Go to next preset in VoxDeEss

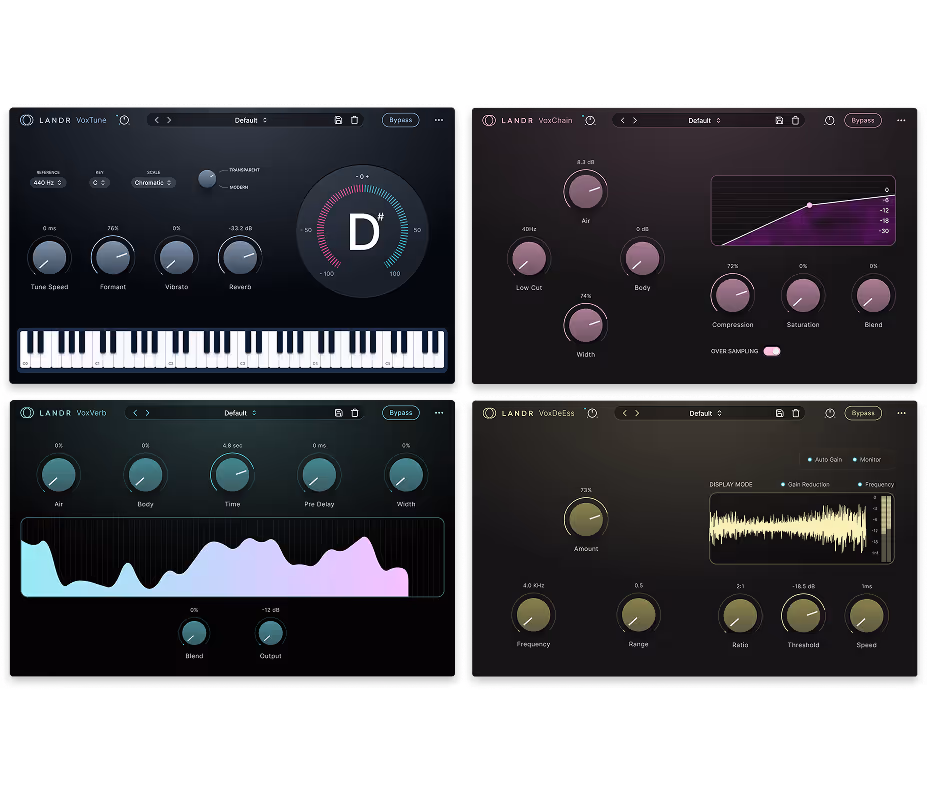point(637,413)
